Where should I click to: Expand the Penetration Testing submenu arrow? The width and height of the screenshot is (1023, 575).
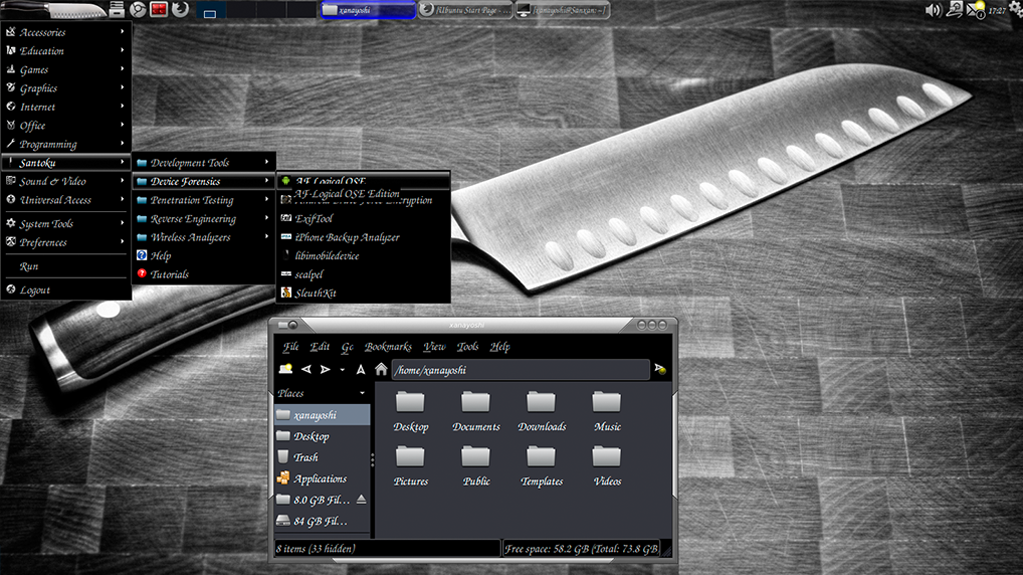coord(266,200)
